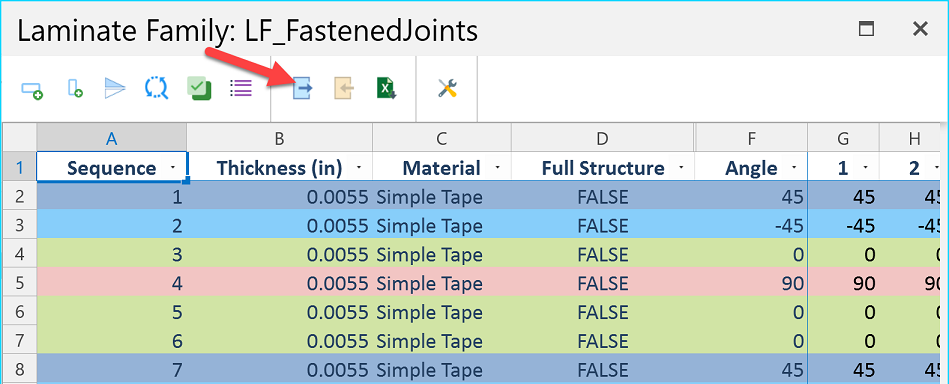
Task: Select Simple Tape material for sequence 2
Action: coord(441,225)
